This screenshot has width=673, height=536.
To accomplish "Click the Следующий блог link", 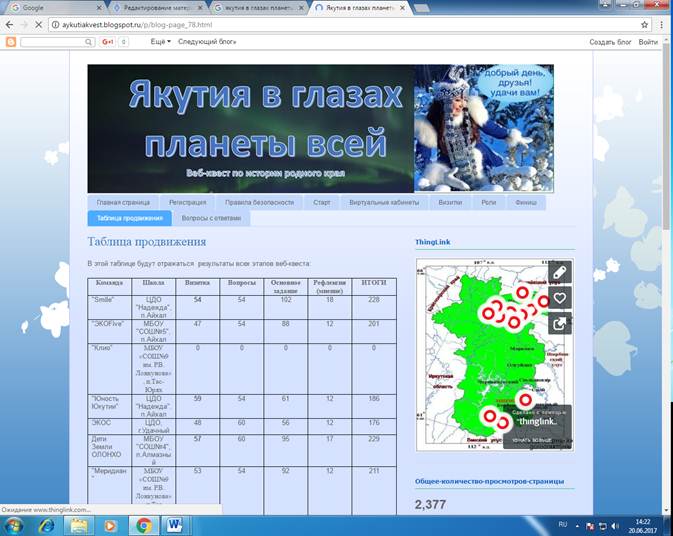I will [207, 42].
